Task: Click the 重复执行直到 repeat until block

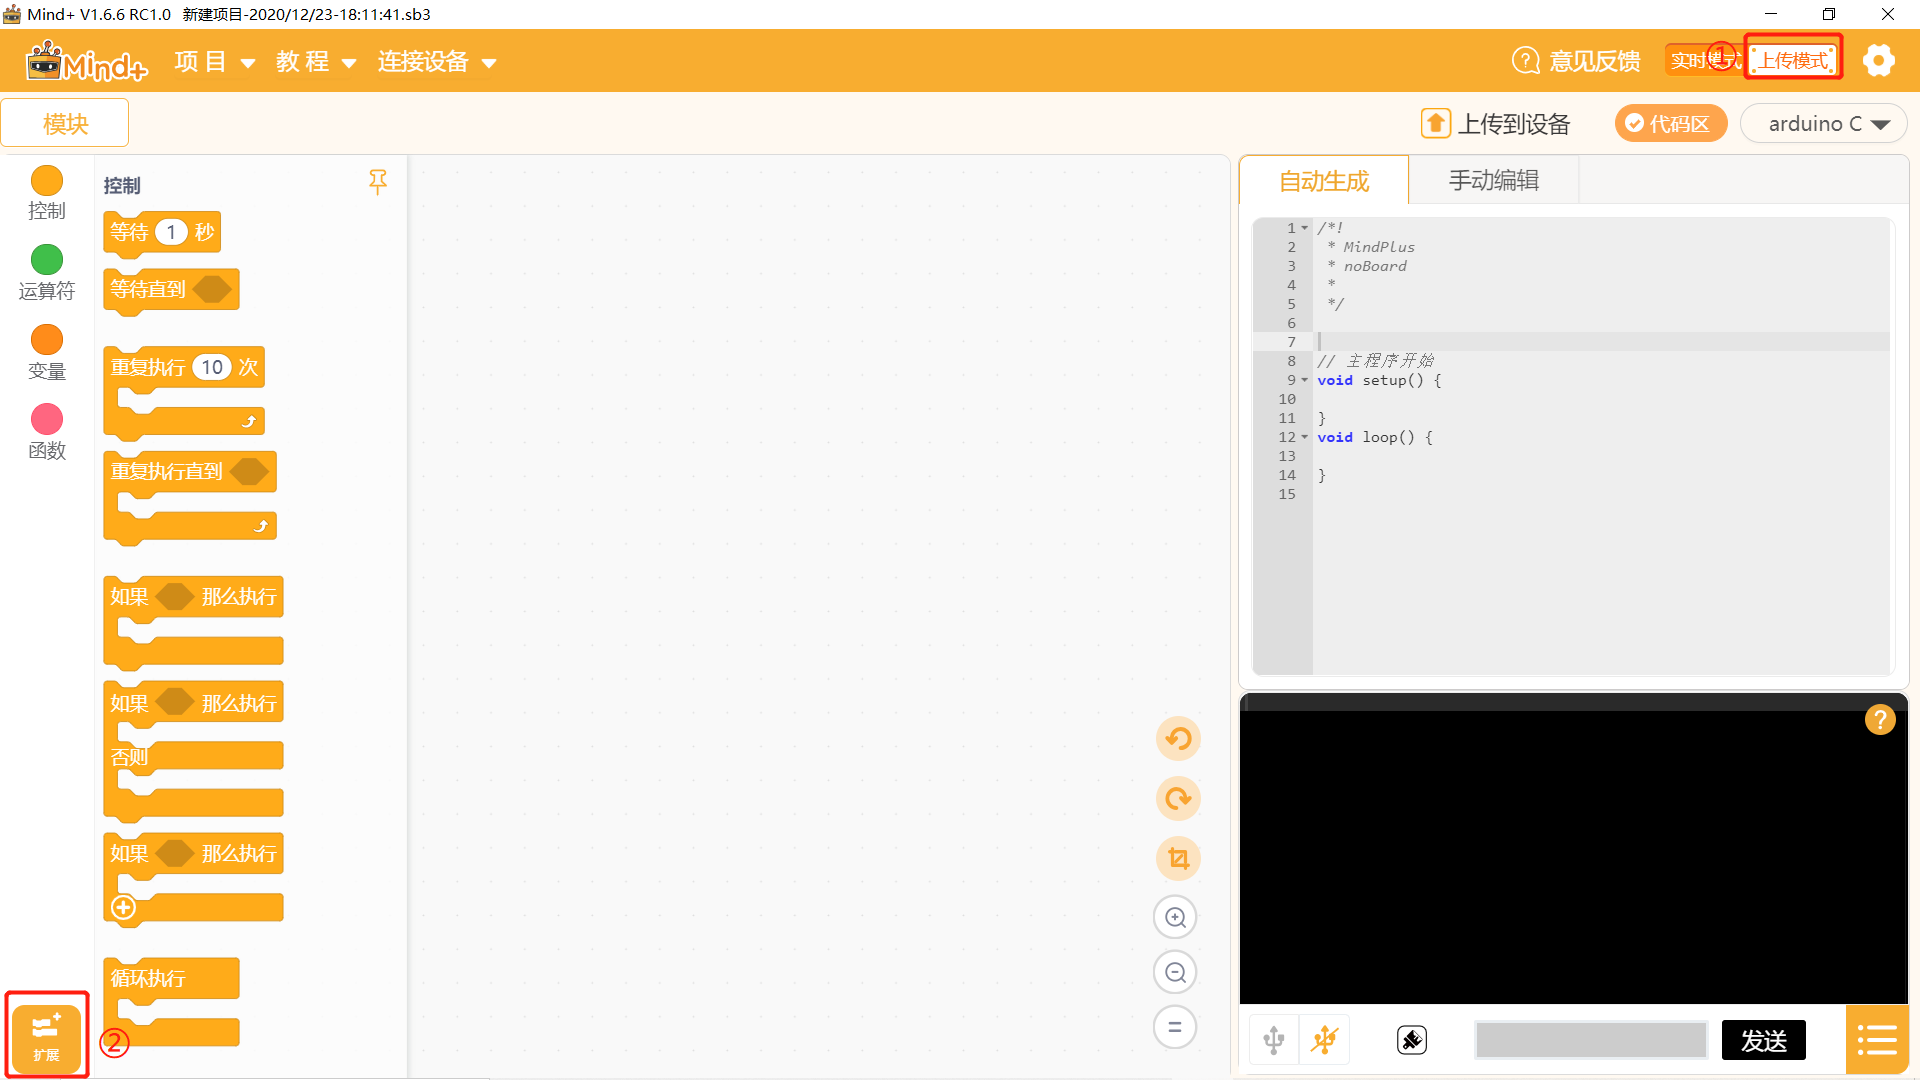Action: [x=166, y=472]
